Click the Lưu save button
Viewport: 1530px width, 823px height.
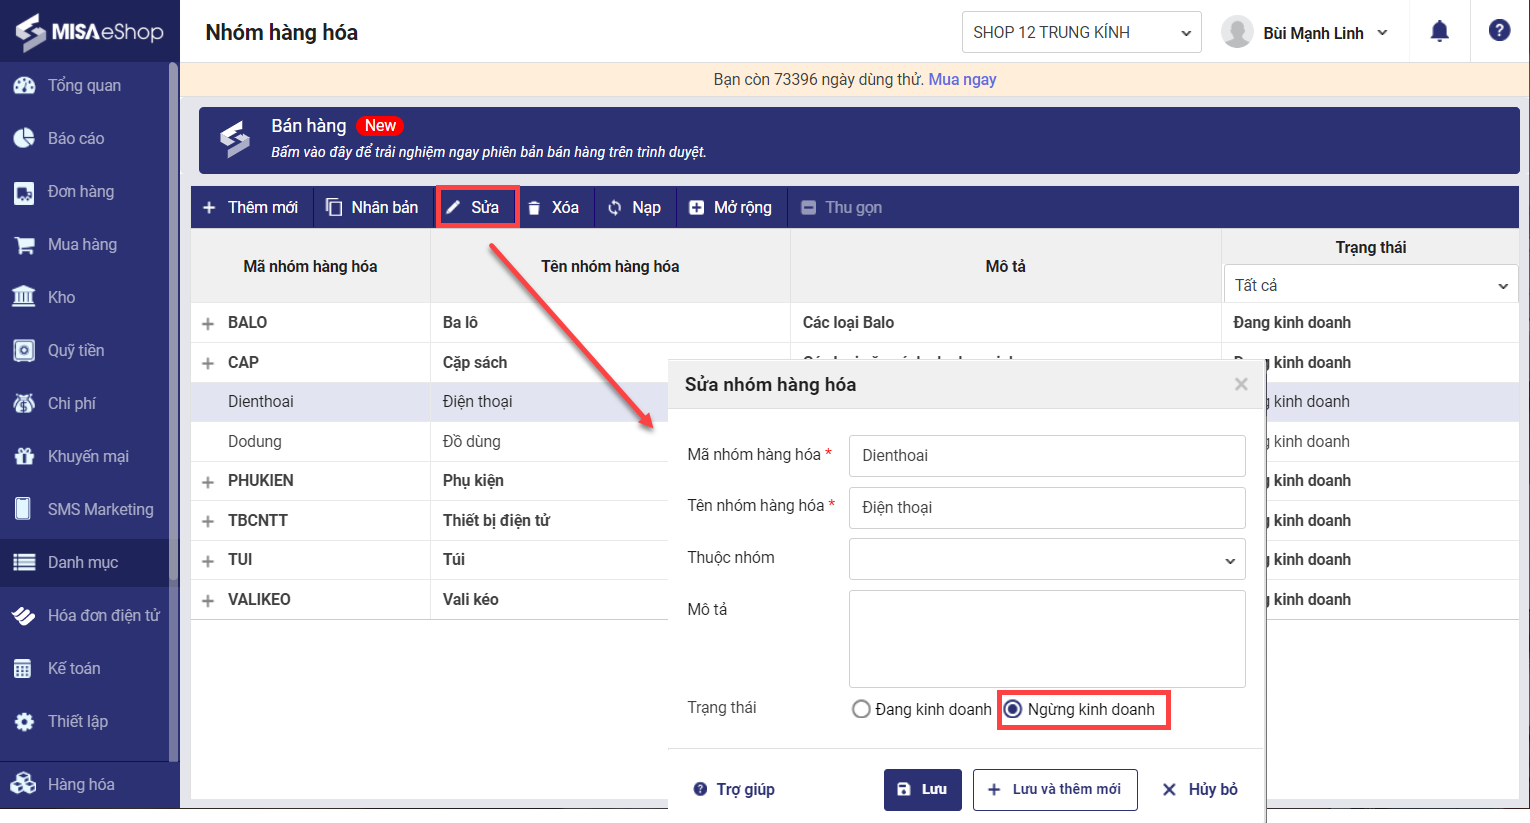click(x=922, y=789)
